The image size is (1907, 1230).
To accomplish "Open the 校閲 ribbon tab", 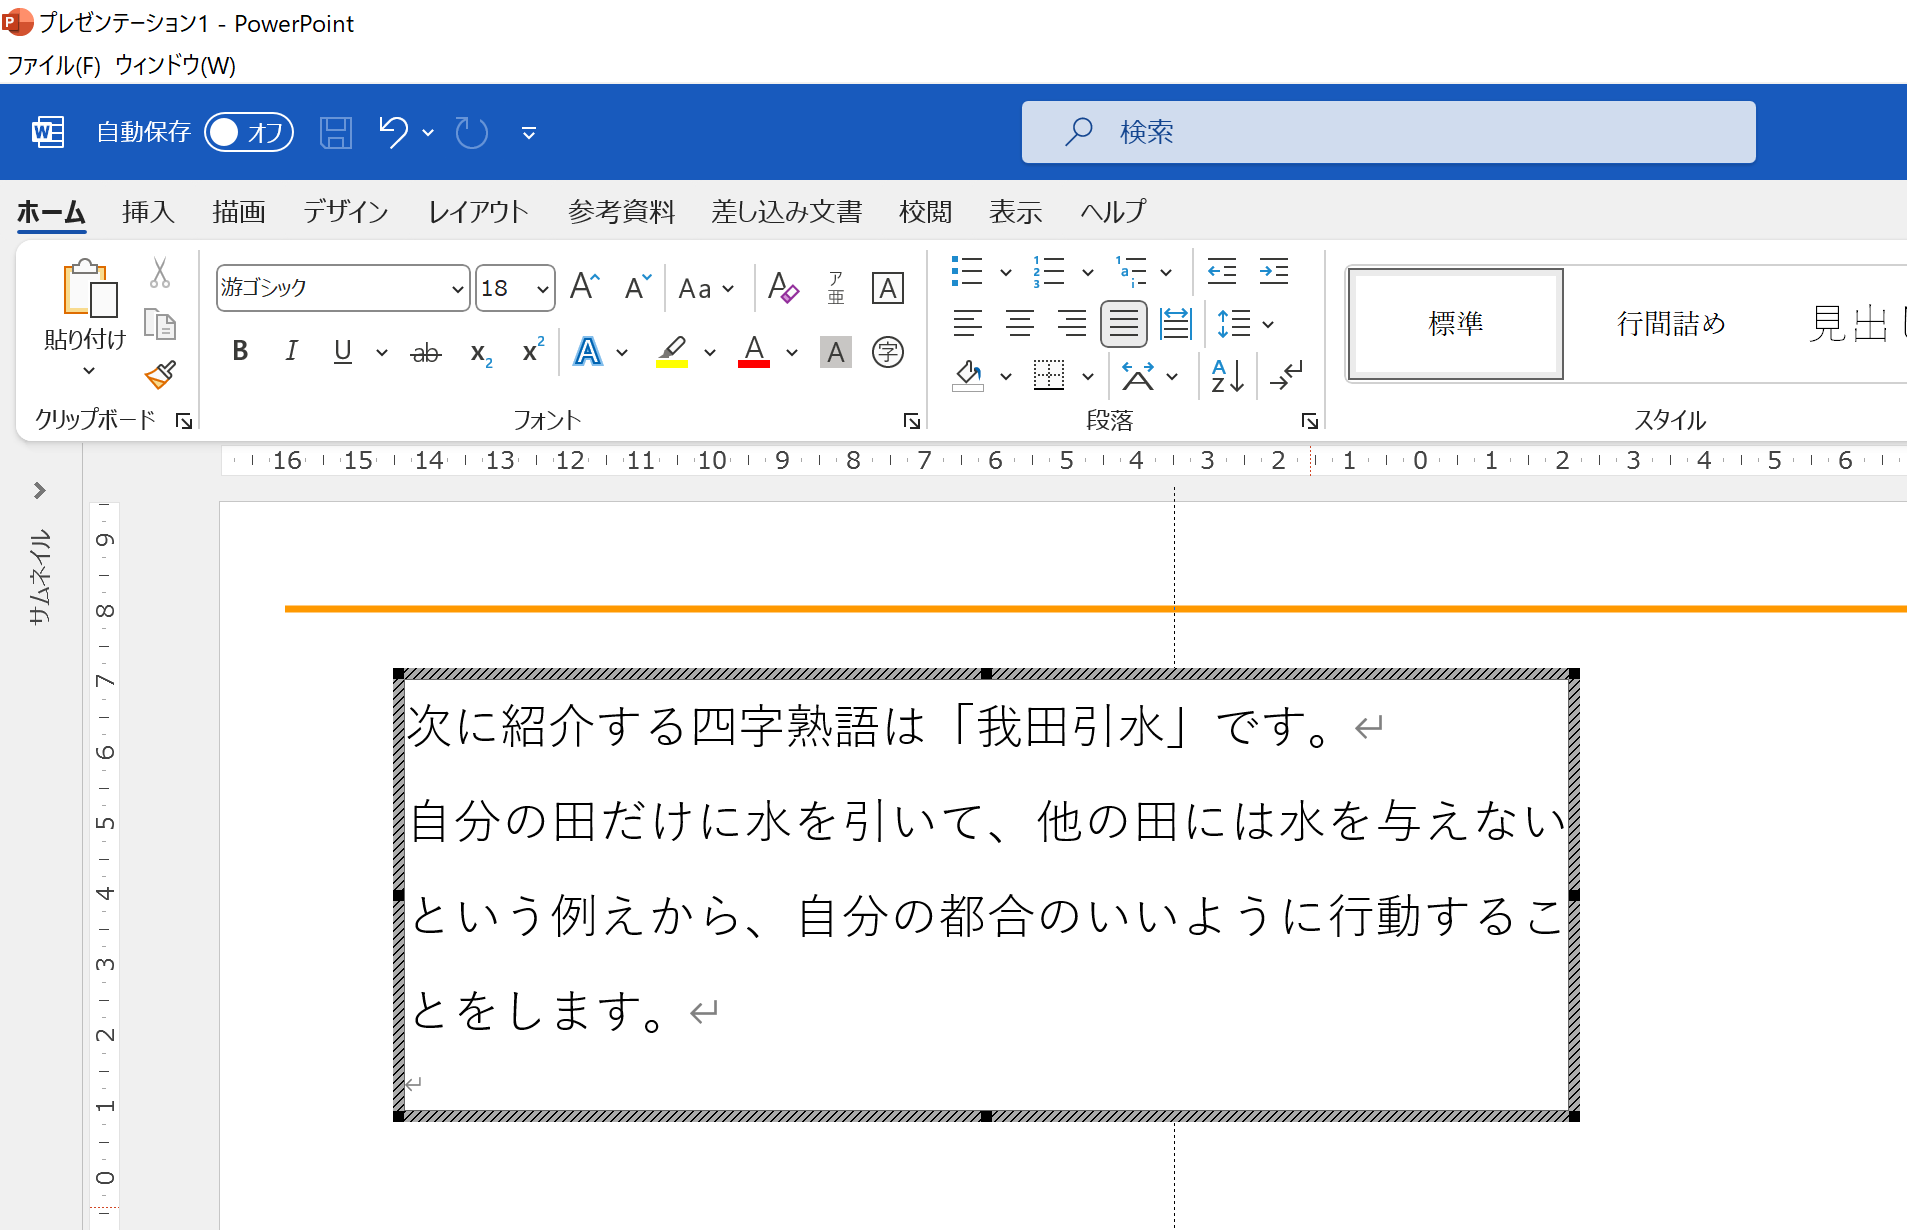I will click(x=925, y=212).
